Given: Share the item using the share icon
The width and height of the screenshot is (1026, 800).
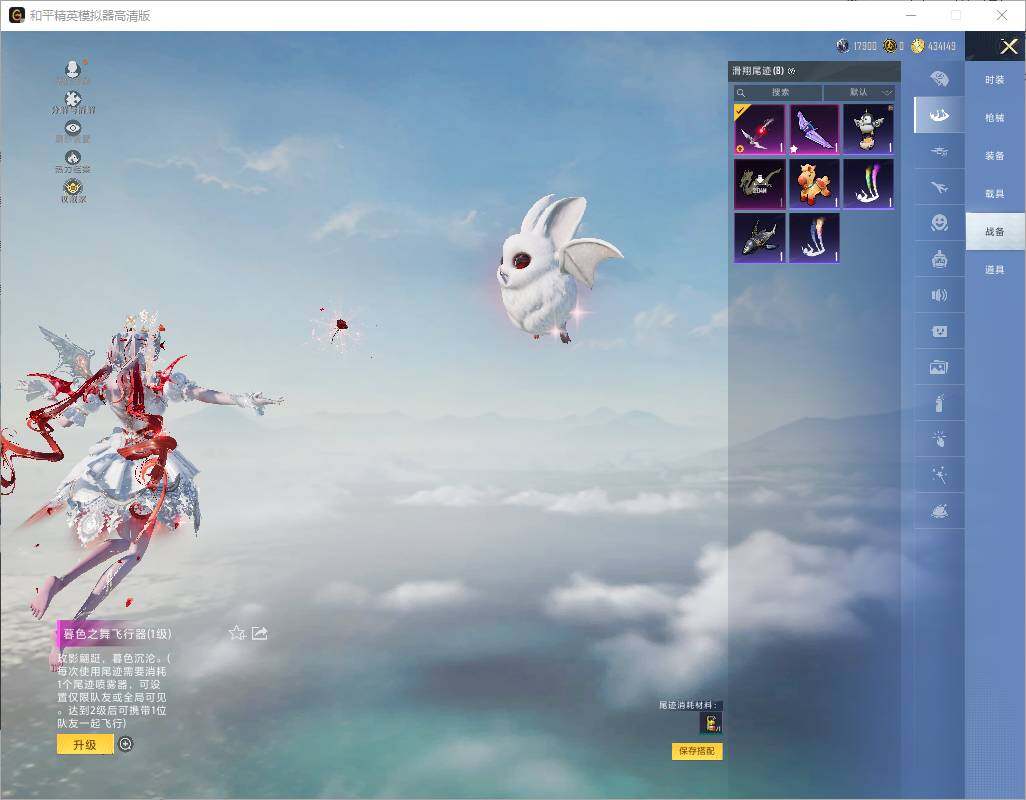Looking at the screenshot, I should pyautogui.click(x=260, y=633).
